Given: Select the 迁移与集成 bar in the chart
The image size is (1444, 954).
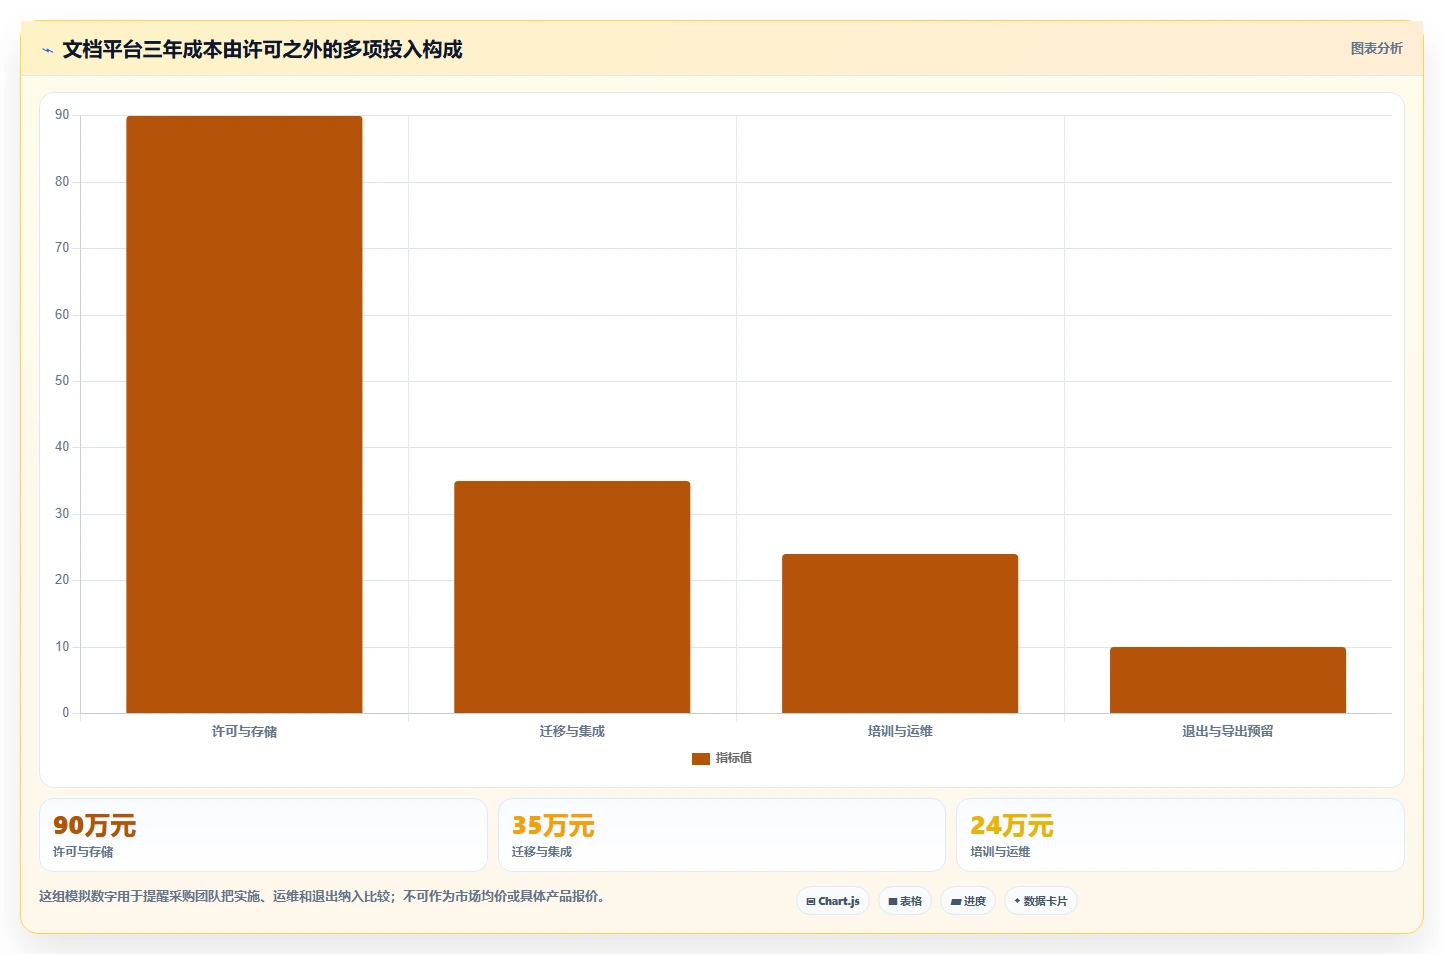Looking at the screenshot, I should pos(572,597).
